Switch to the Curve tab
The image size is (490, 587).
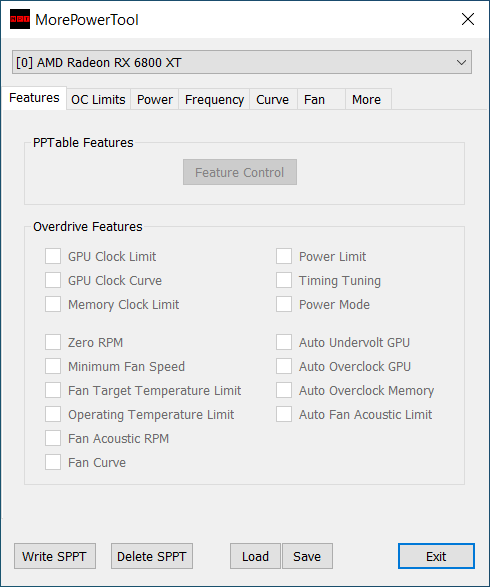pyautogui.click(x=273, y=100)
